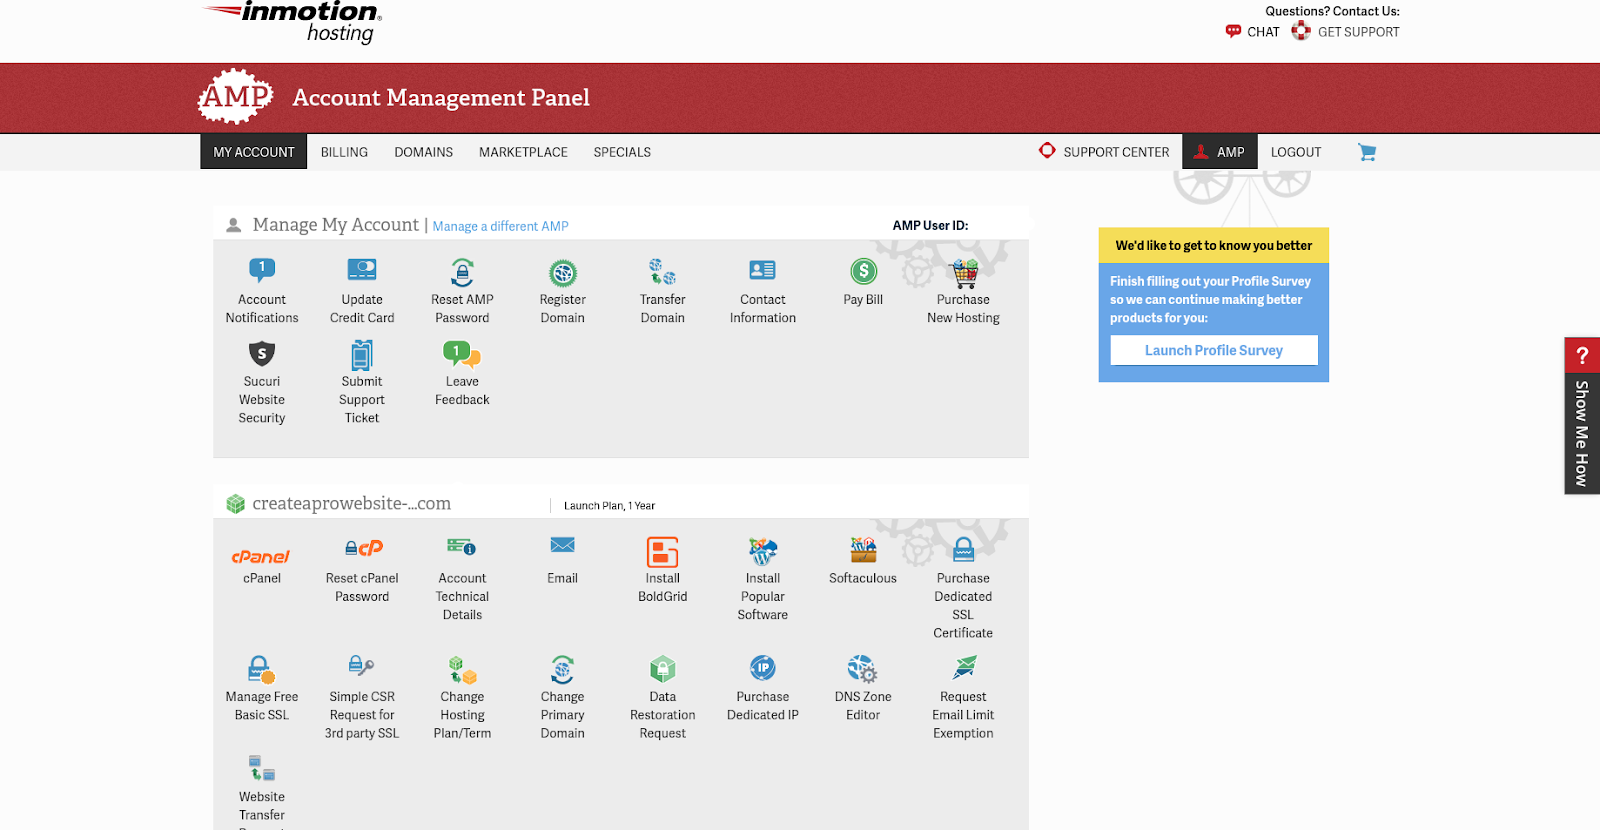The height and width of the screenshot is (830, 1600).
Task: Open Purchase New Hosting cart icon
Action: coord(964,272)
